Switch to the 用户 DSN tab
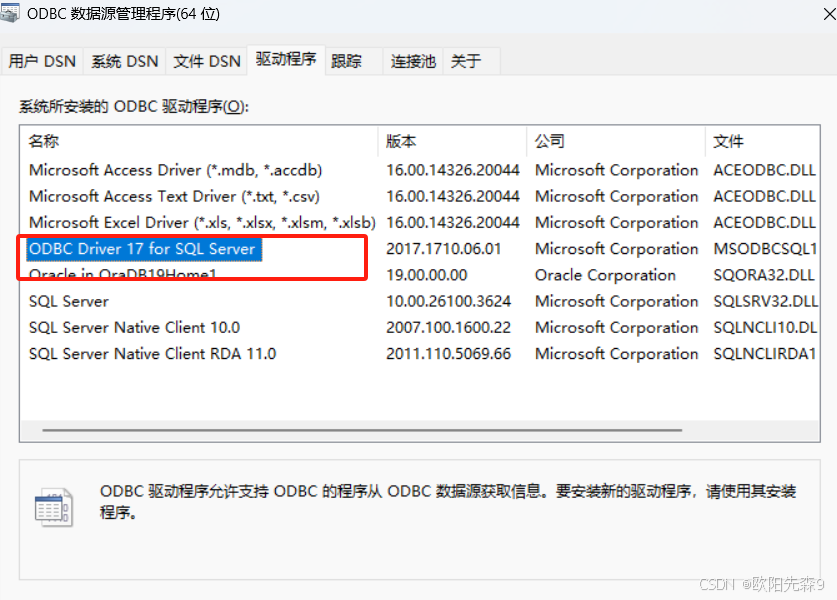This screenshot has height=600, width=837. (42, 61)
